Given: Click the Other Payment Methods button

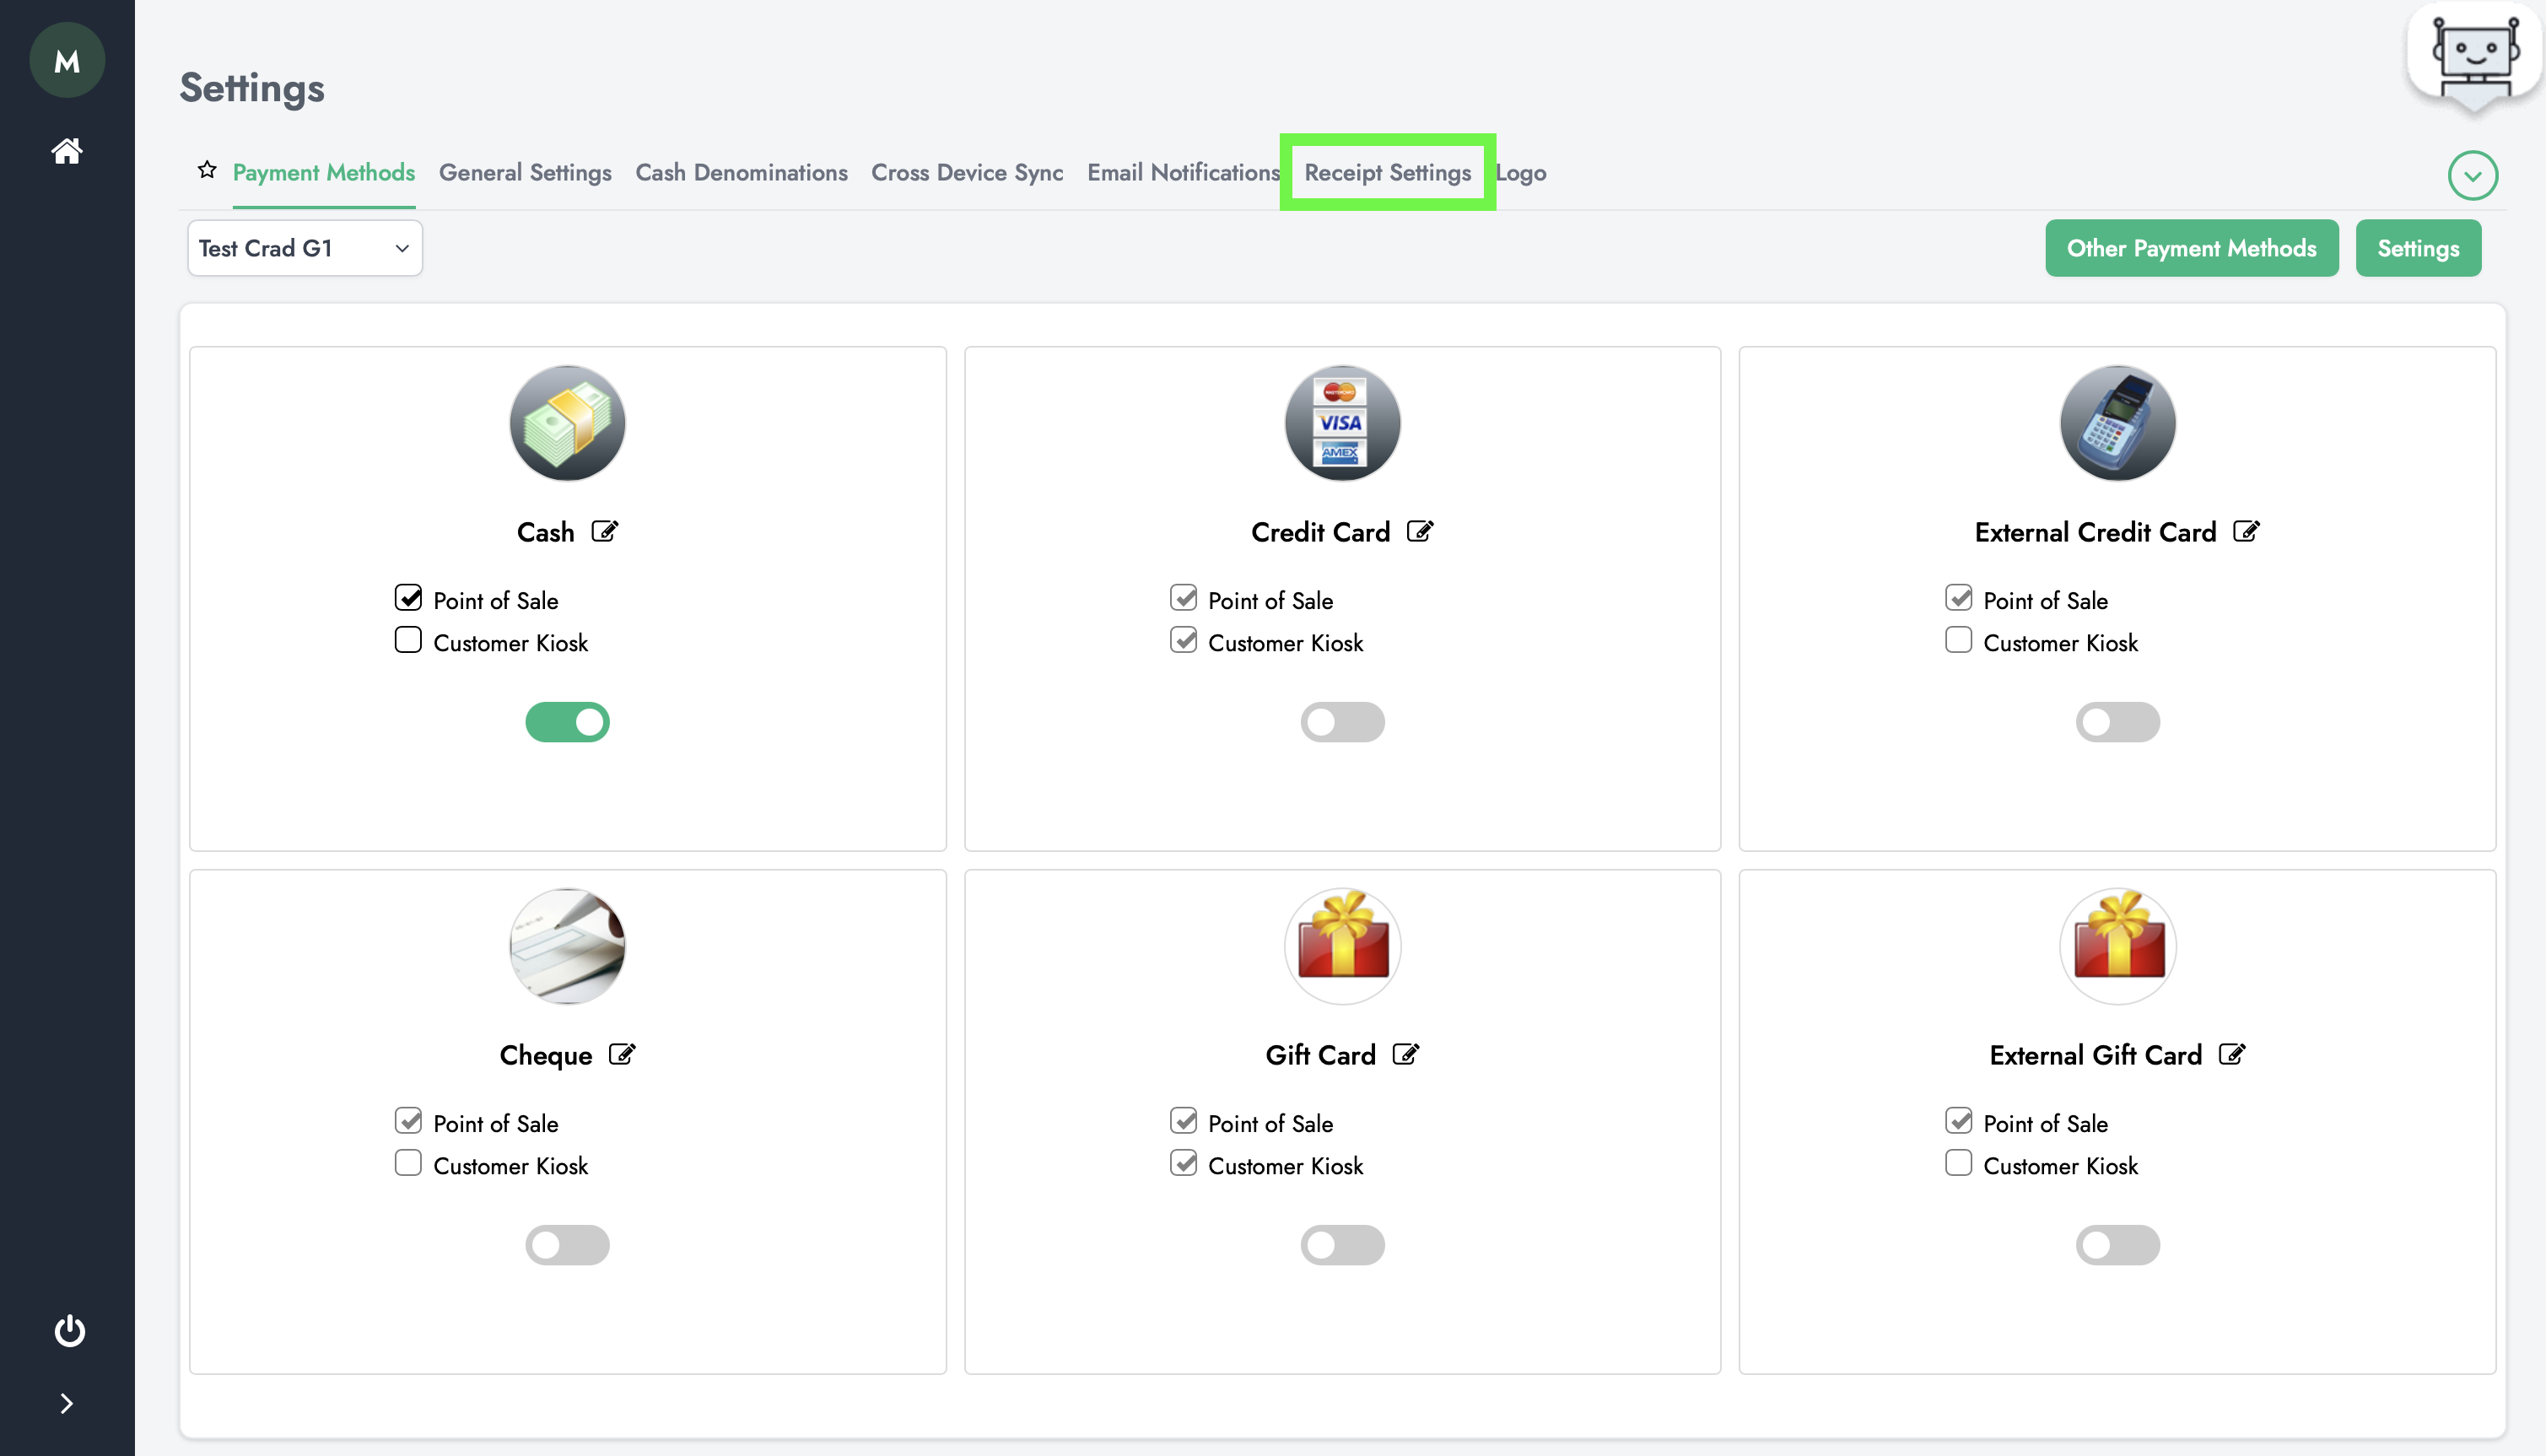Looking at the screenshot, I should click(x=2191, y=246).
